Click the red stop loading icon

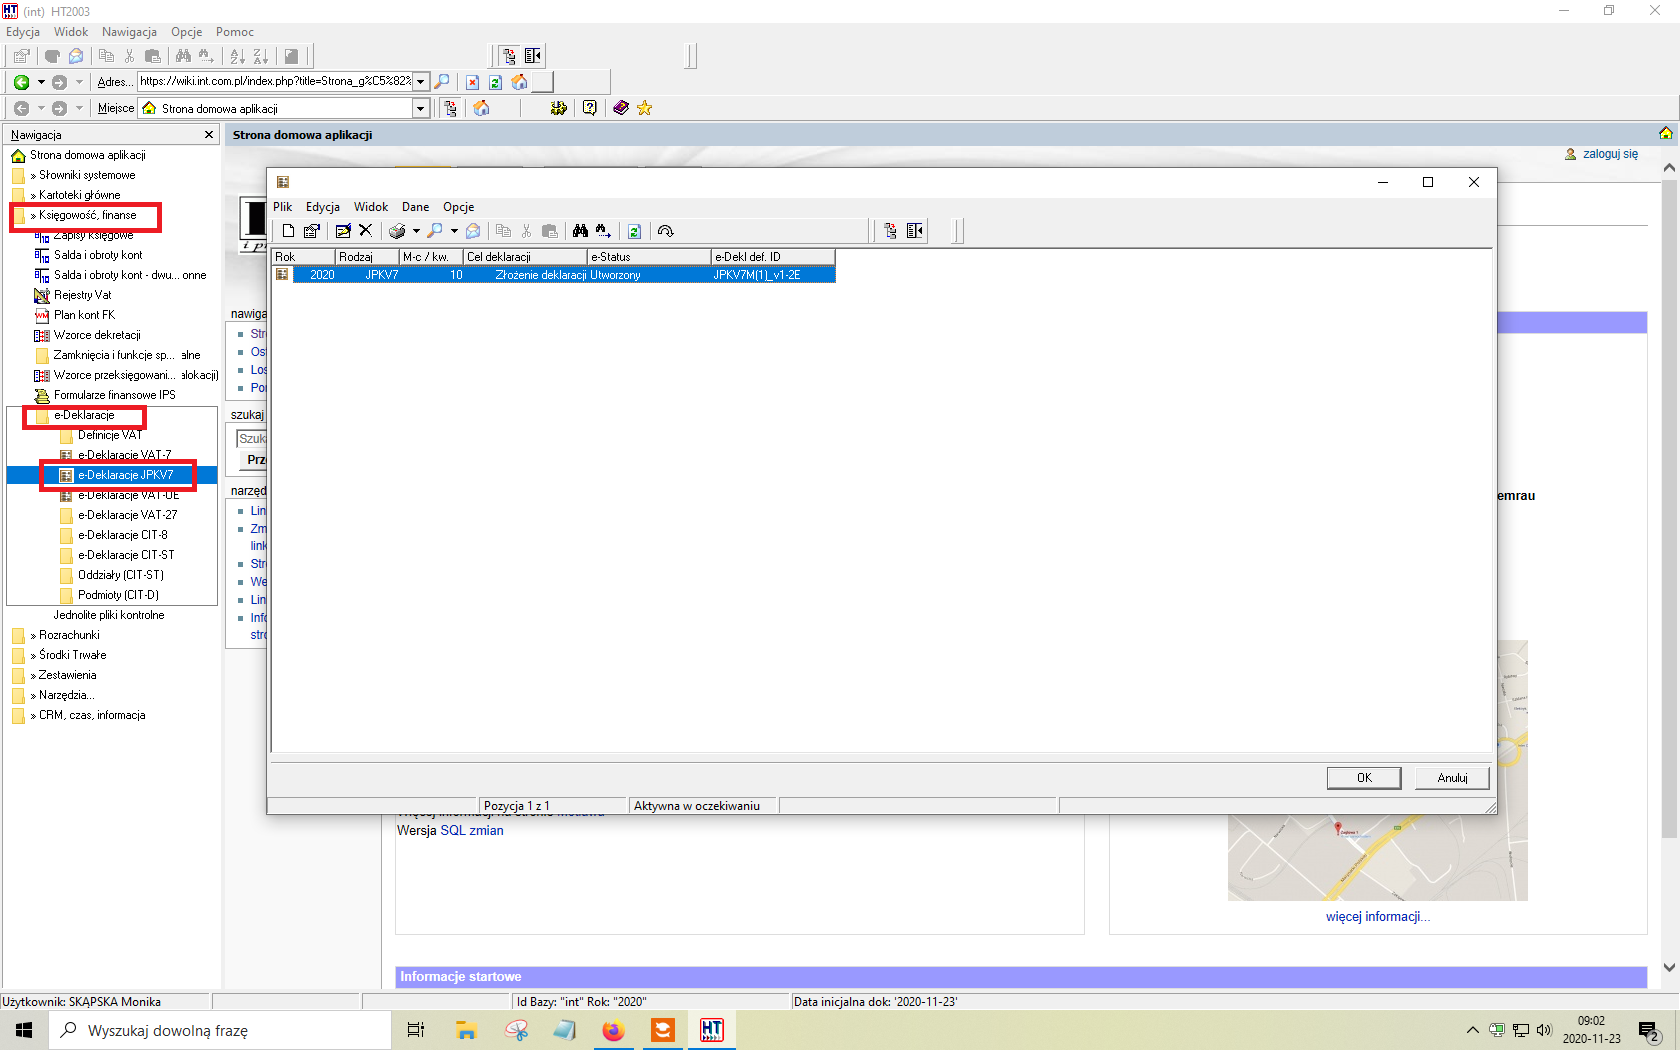(x=472, y=82)
